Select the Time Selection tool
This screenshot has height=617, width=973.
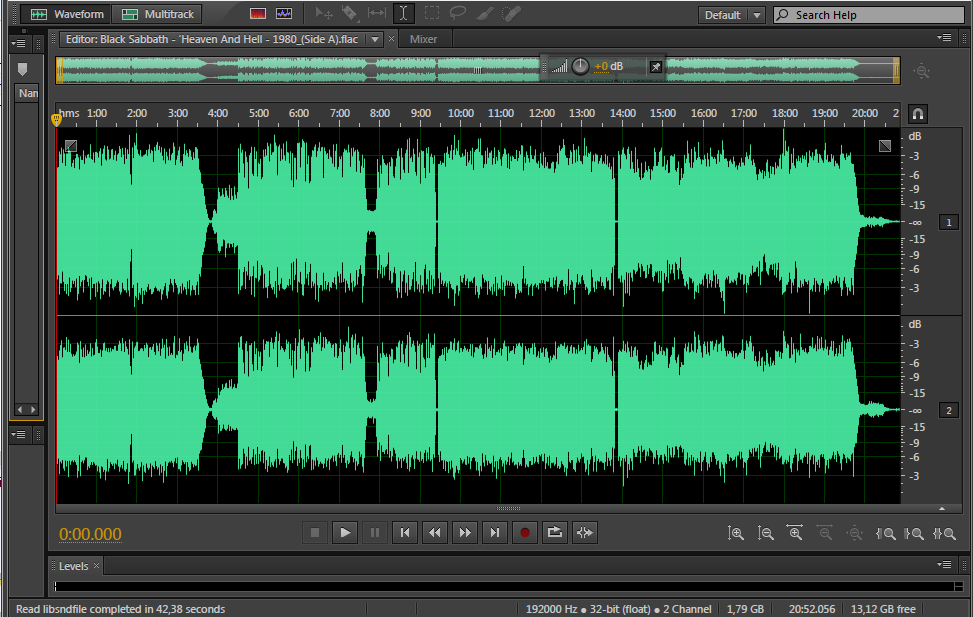[x=403, y=14]
